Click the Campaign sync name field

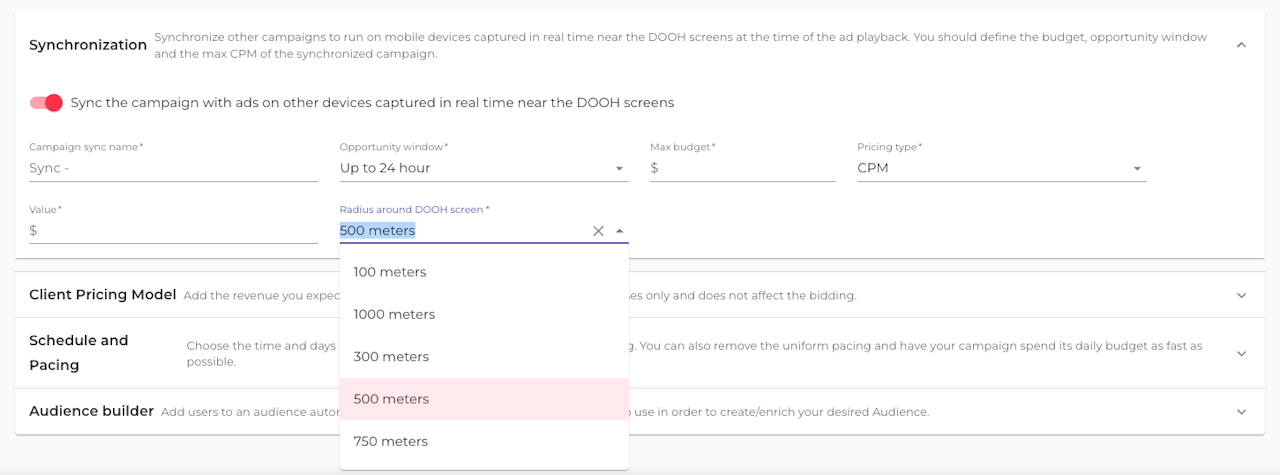click(x=174, y=168)
